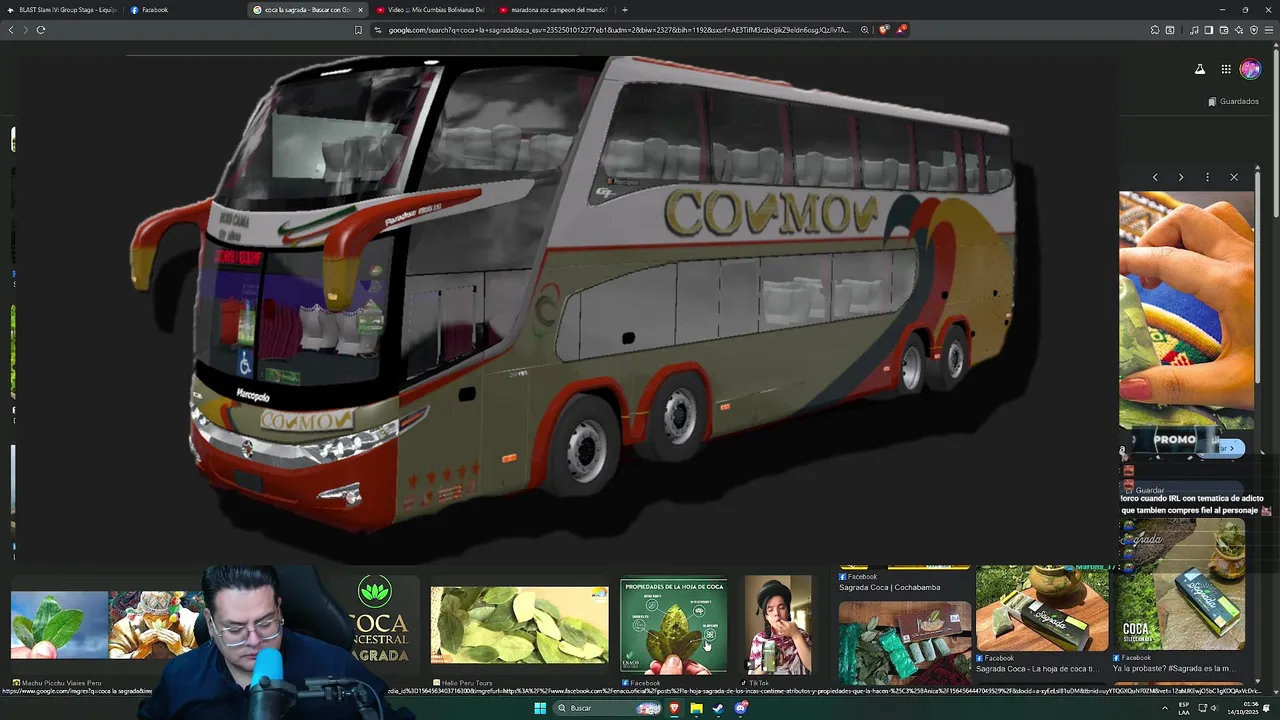
Task: Open the Brave sidebar toggle icon
Action: click(x=1208, y=30)
